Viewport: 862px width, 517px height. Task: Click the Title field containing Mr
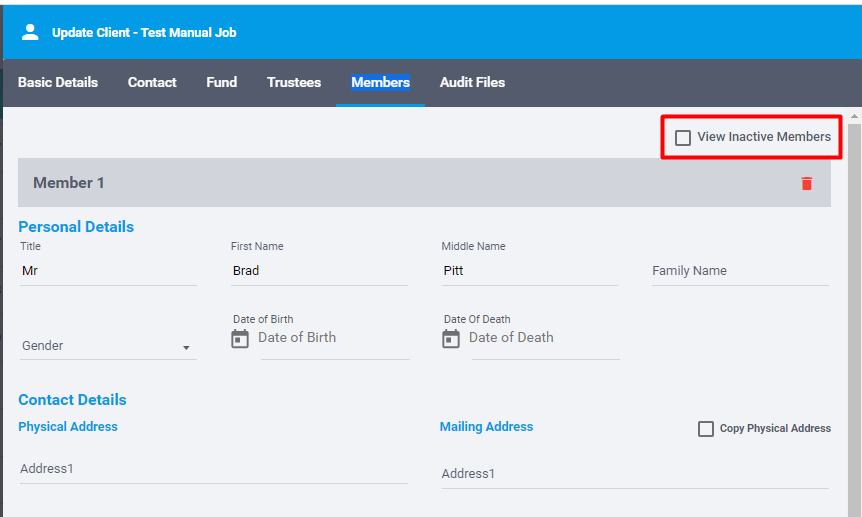pos(107,271)
